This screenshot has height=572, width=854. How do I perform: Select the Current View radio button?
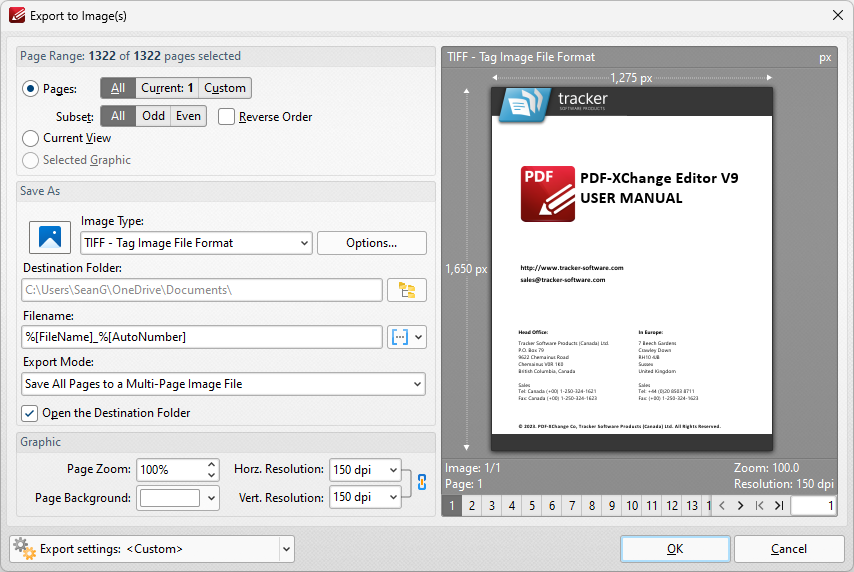pyautogui.click(x=30, y=138)
